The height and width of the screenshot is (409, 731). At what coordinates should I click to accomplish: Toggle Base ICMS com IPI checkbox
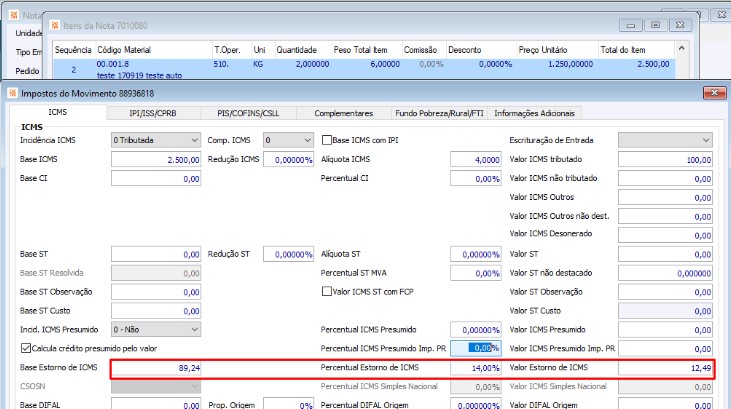point(327,140)
